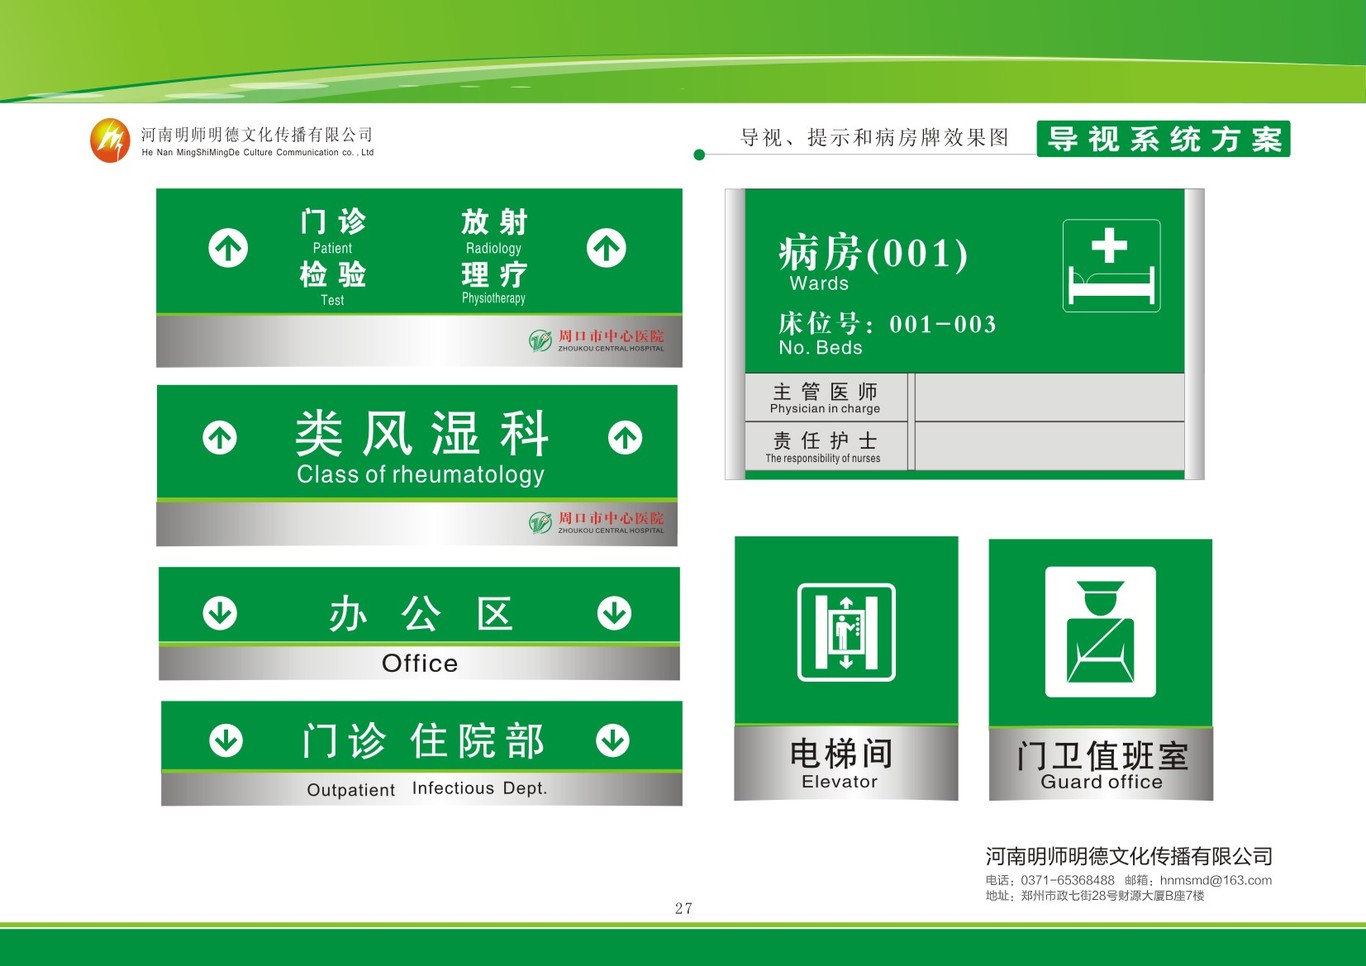Click the 理疗 Physiotherapy label

494,283
